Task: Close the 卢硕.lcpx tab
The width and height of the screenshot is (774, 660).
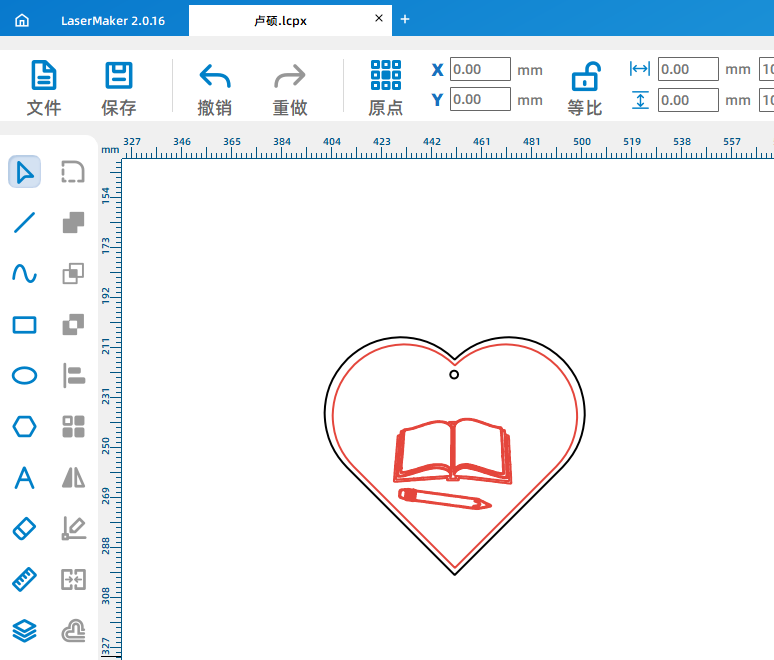Action: click(x=378, y=19)
